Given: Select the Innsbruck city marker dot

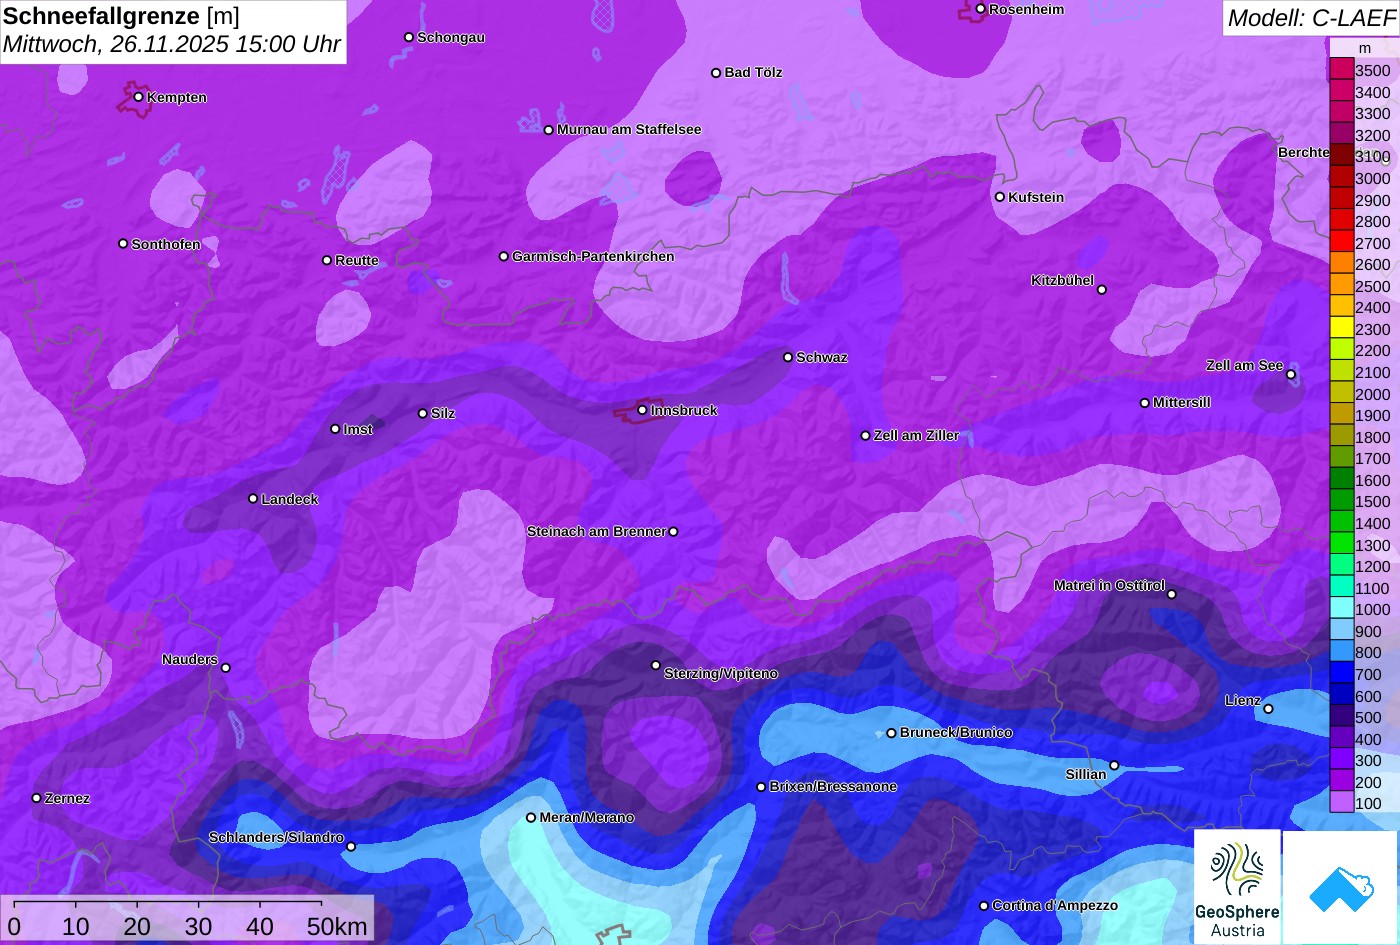Looking at the screenshot, I should 642,410.
